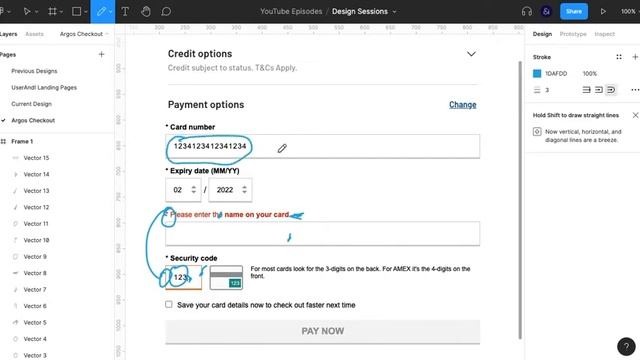Select the Rectangle shape tool

click(x=76, y=11)
